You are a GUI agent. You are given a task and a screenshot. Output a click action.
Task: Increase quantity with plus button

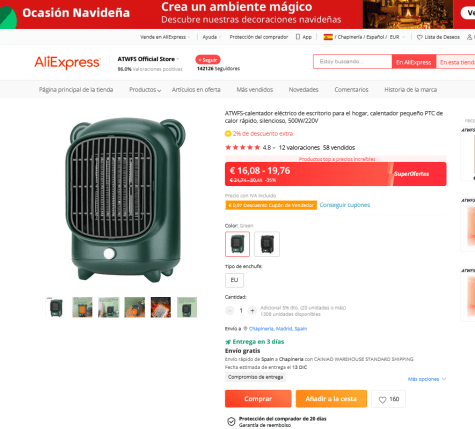(x=252, y=311)
